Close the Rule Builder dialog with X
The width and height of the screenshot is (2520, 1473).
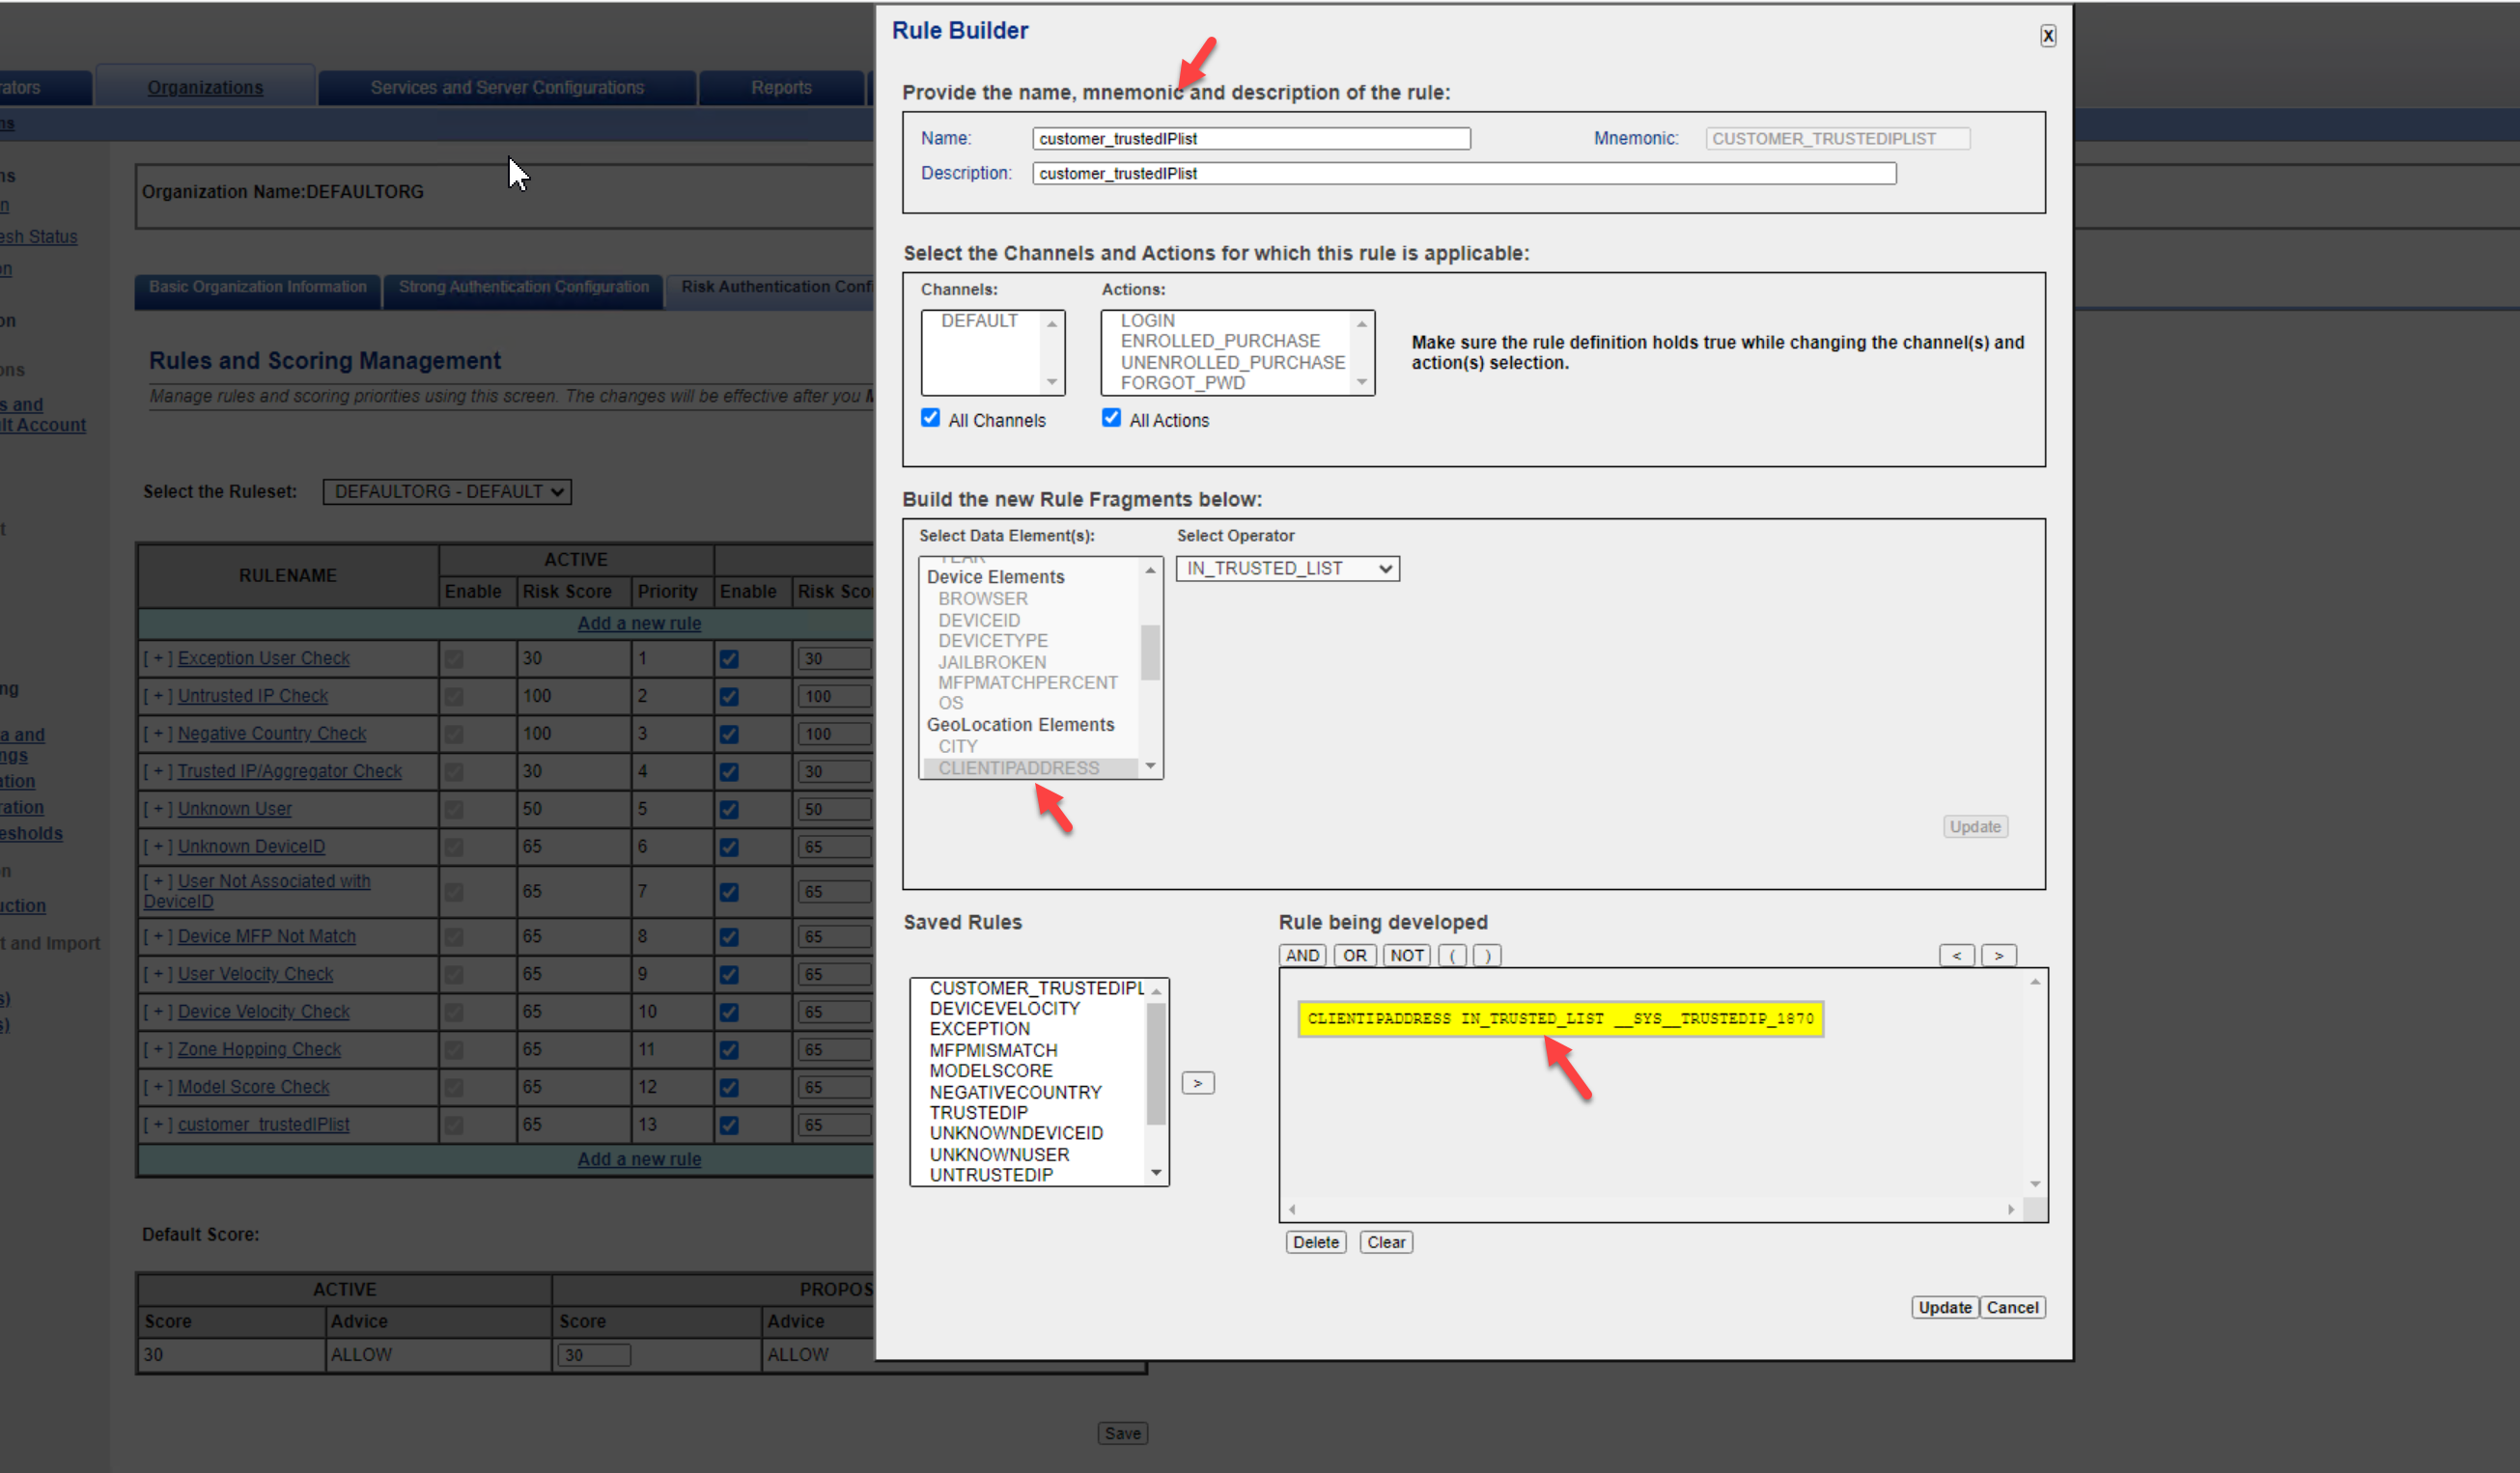(x=2047, y=36)
